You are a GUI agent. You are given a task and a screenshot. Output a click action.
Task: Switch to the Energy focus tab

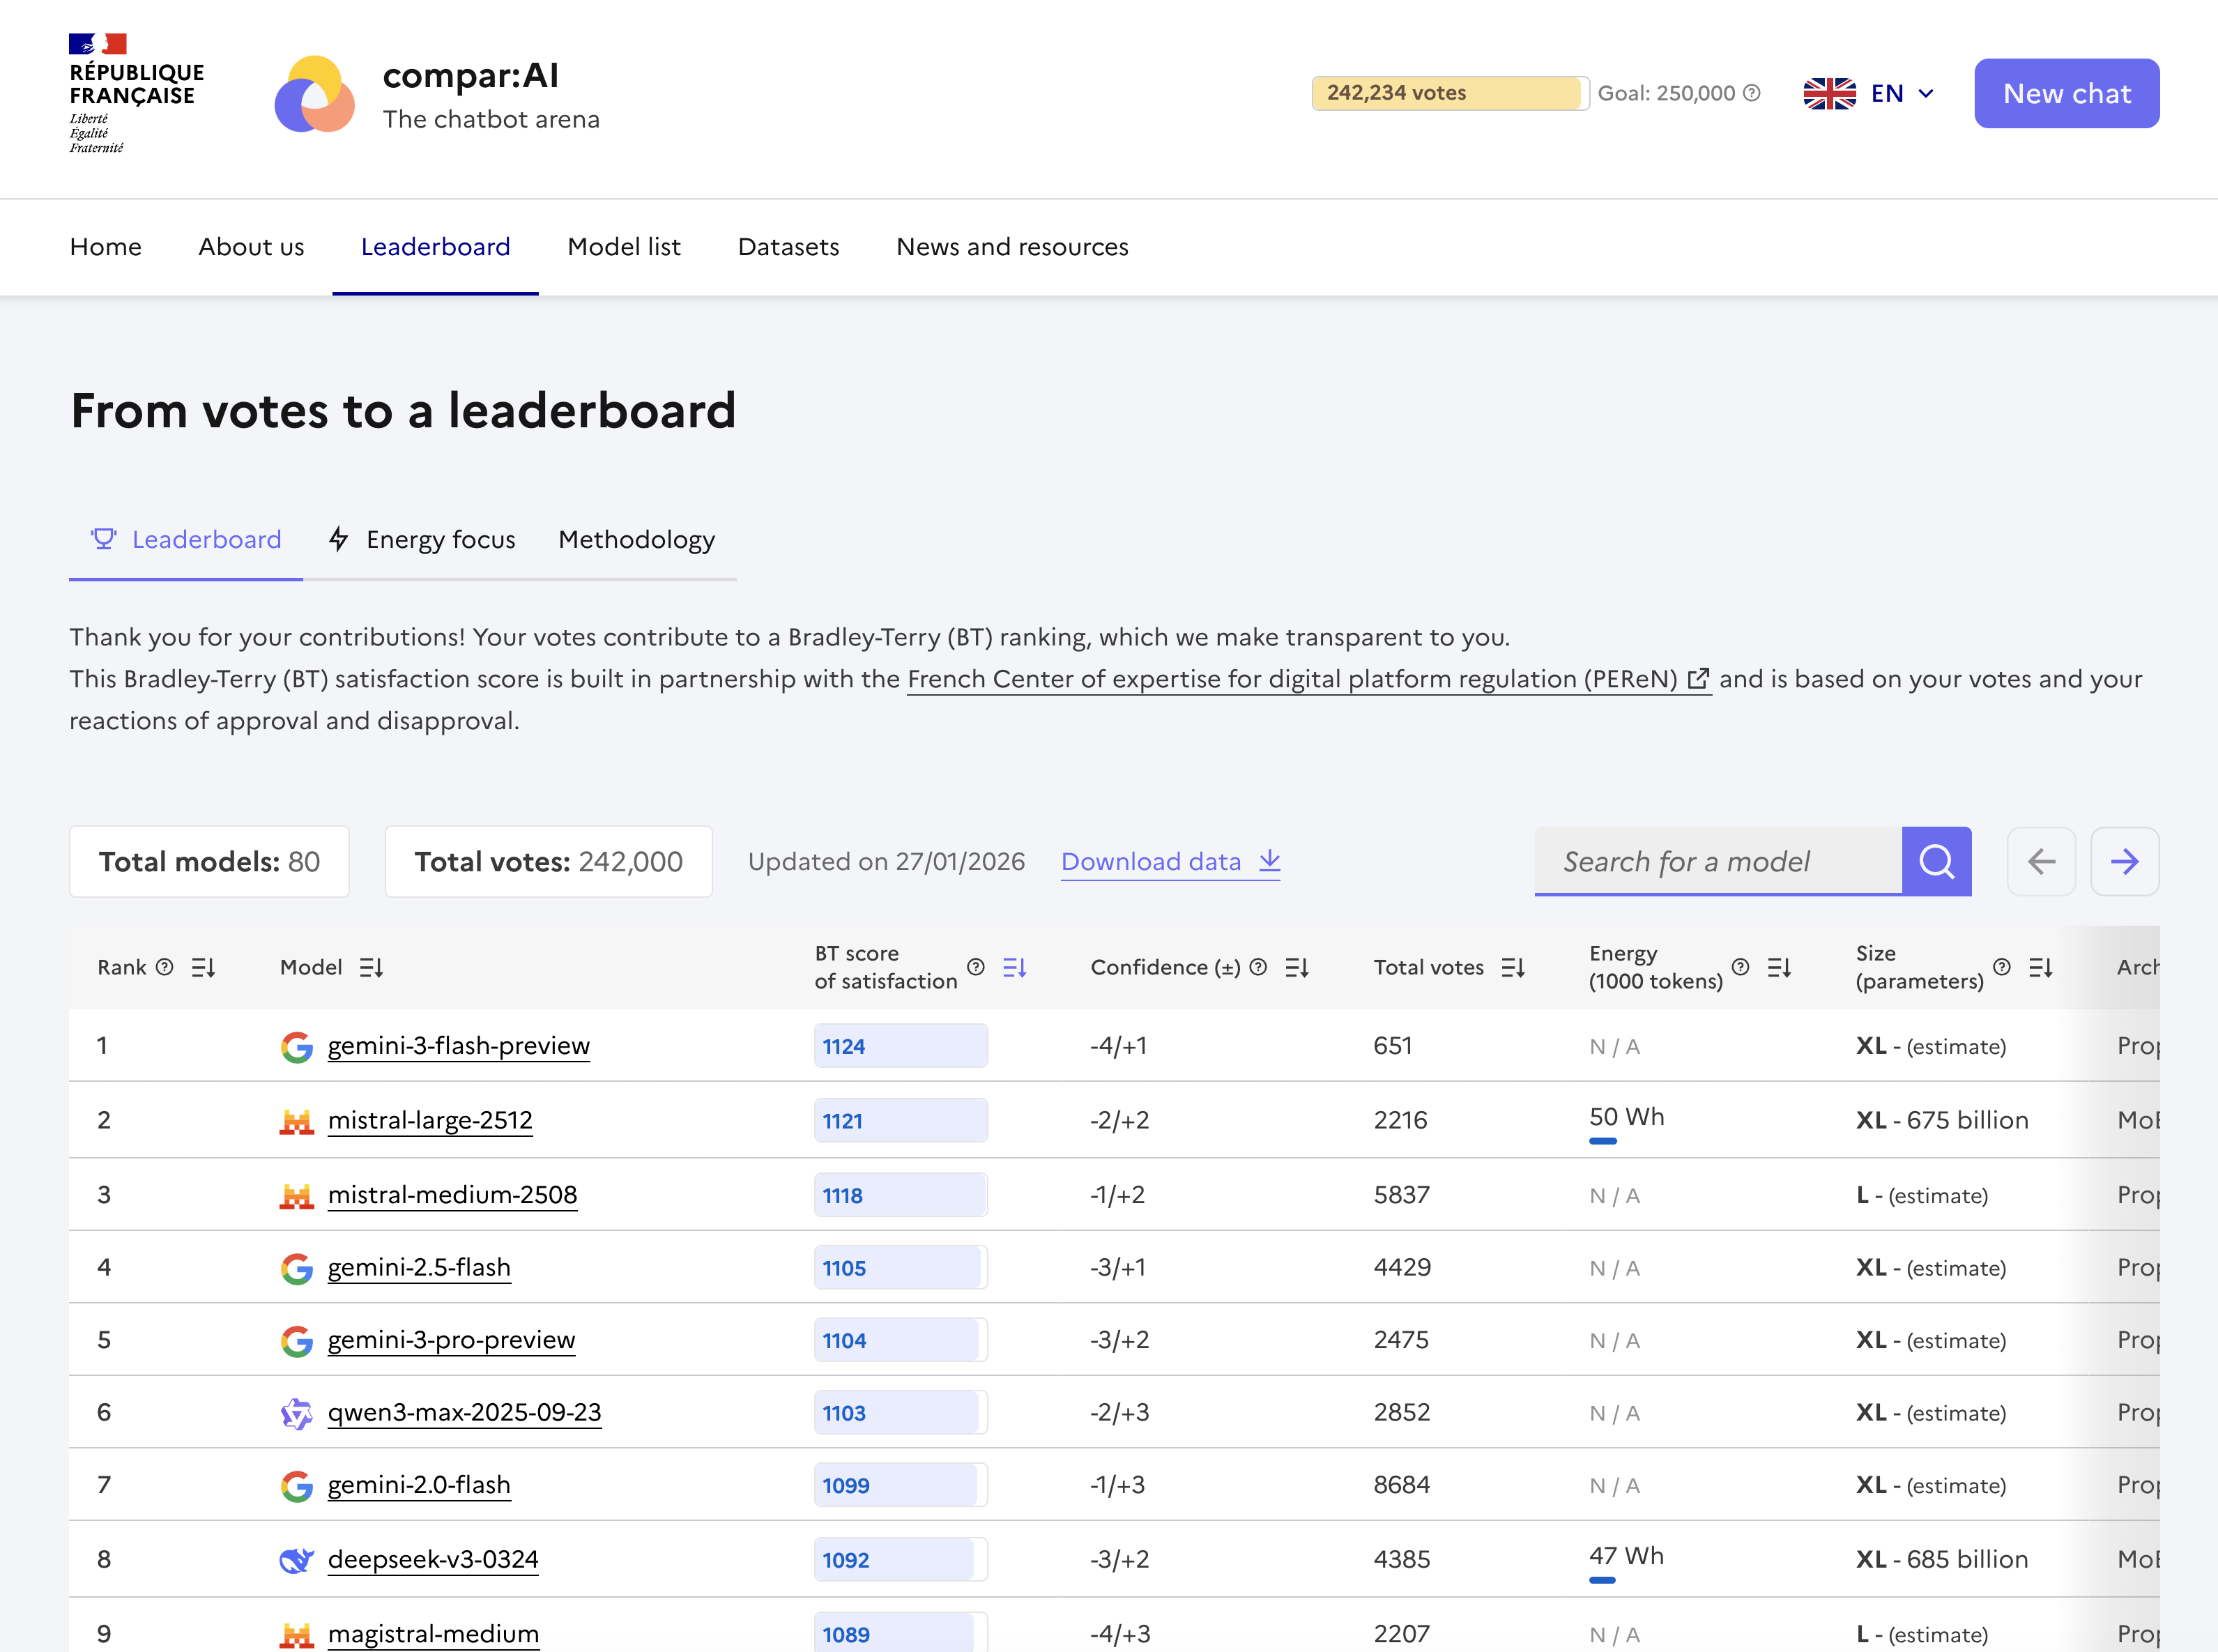pos(422,540)
